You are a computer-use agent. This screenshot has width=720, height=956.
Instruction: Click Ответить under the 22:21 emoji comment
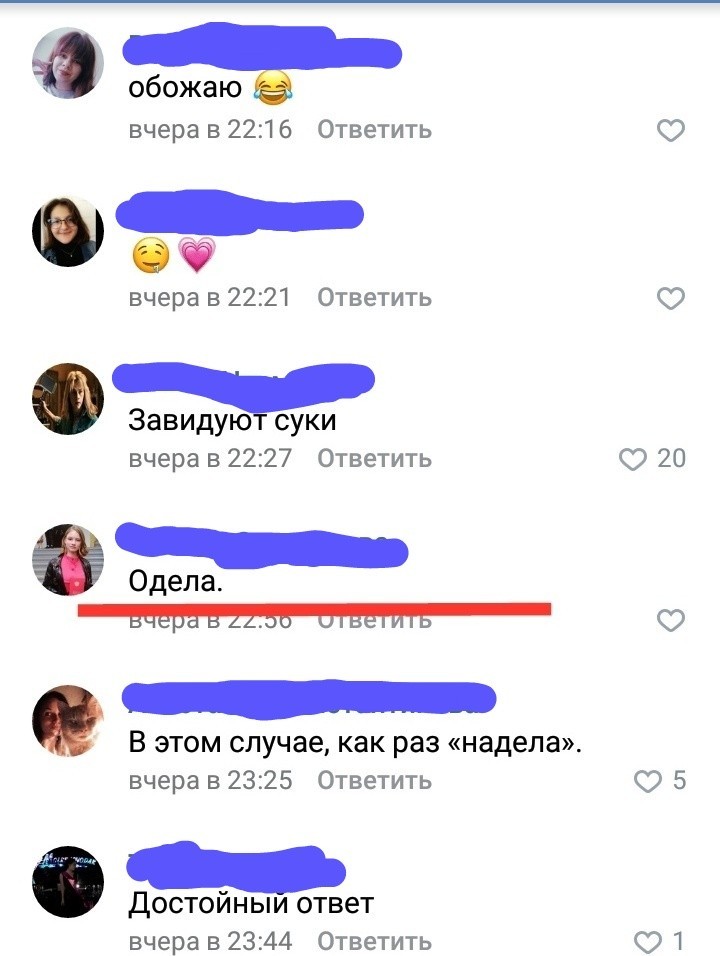(374, 298)
